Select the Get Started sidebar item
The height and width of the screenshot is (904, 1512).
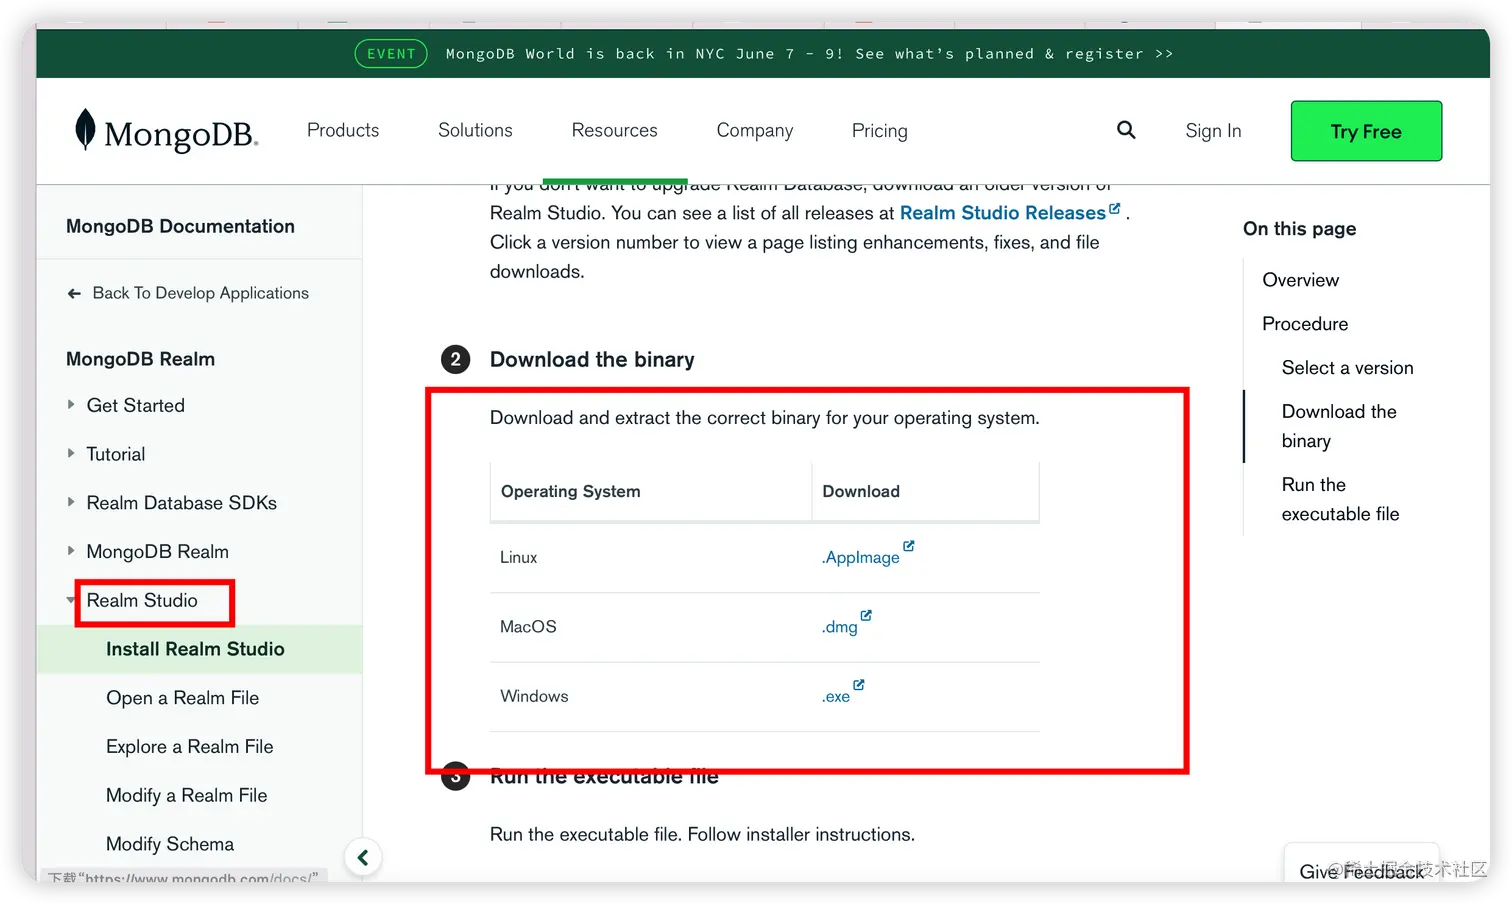pos(136,405)
